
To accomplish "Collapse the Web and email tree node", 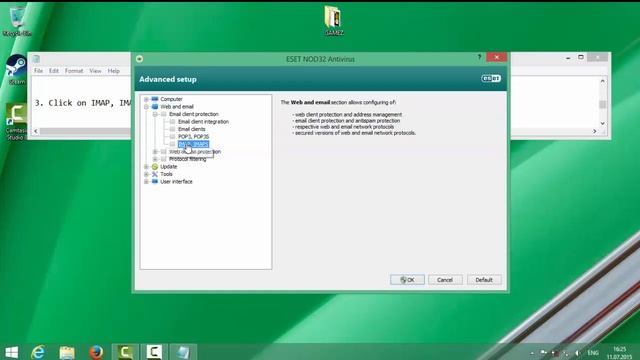I will click(x=146, y=107).
